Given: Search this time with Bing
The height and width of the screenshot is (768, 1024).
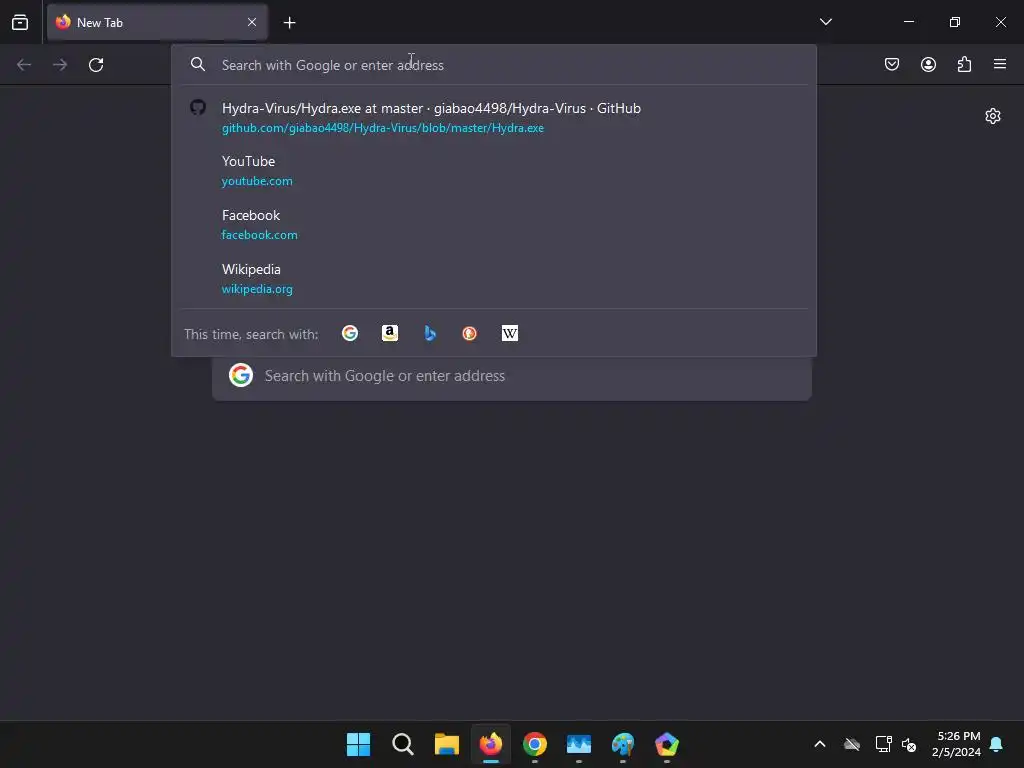Looking at the screenshot, I should (x=430, y=334).
